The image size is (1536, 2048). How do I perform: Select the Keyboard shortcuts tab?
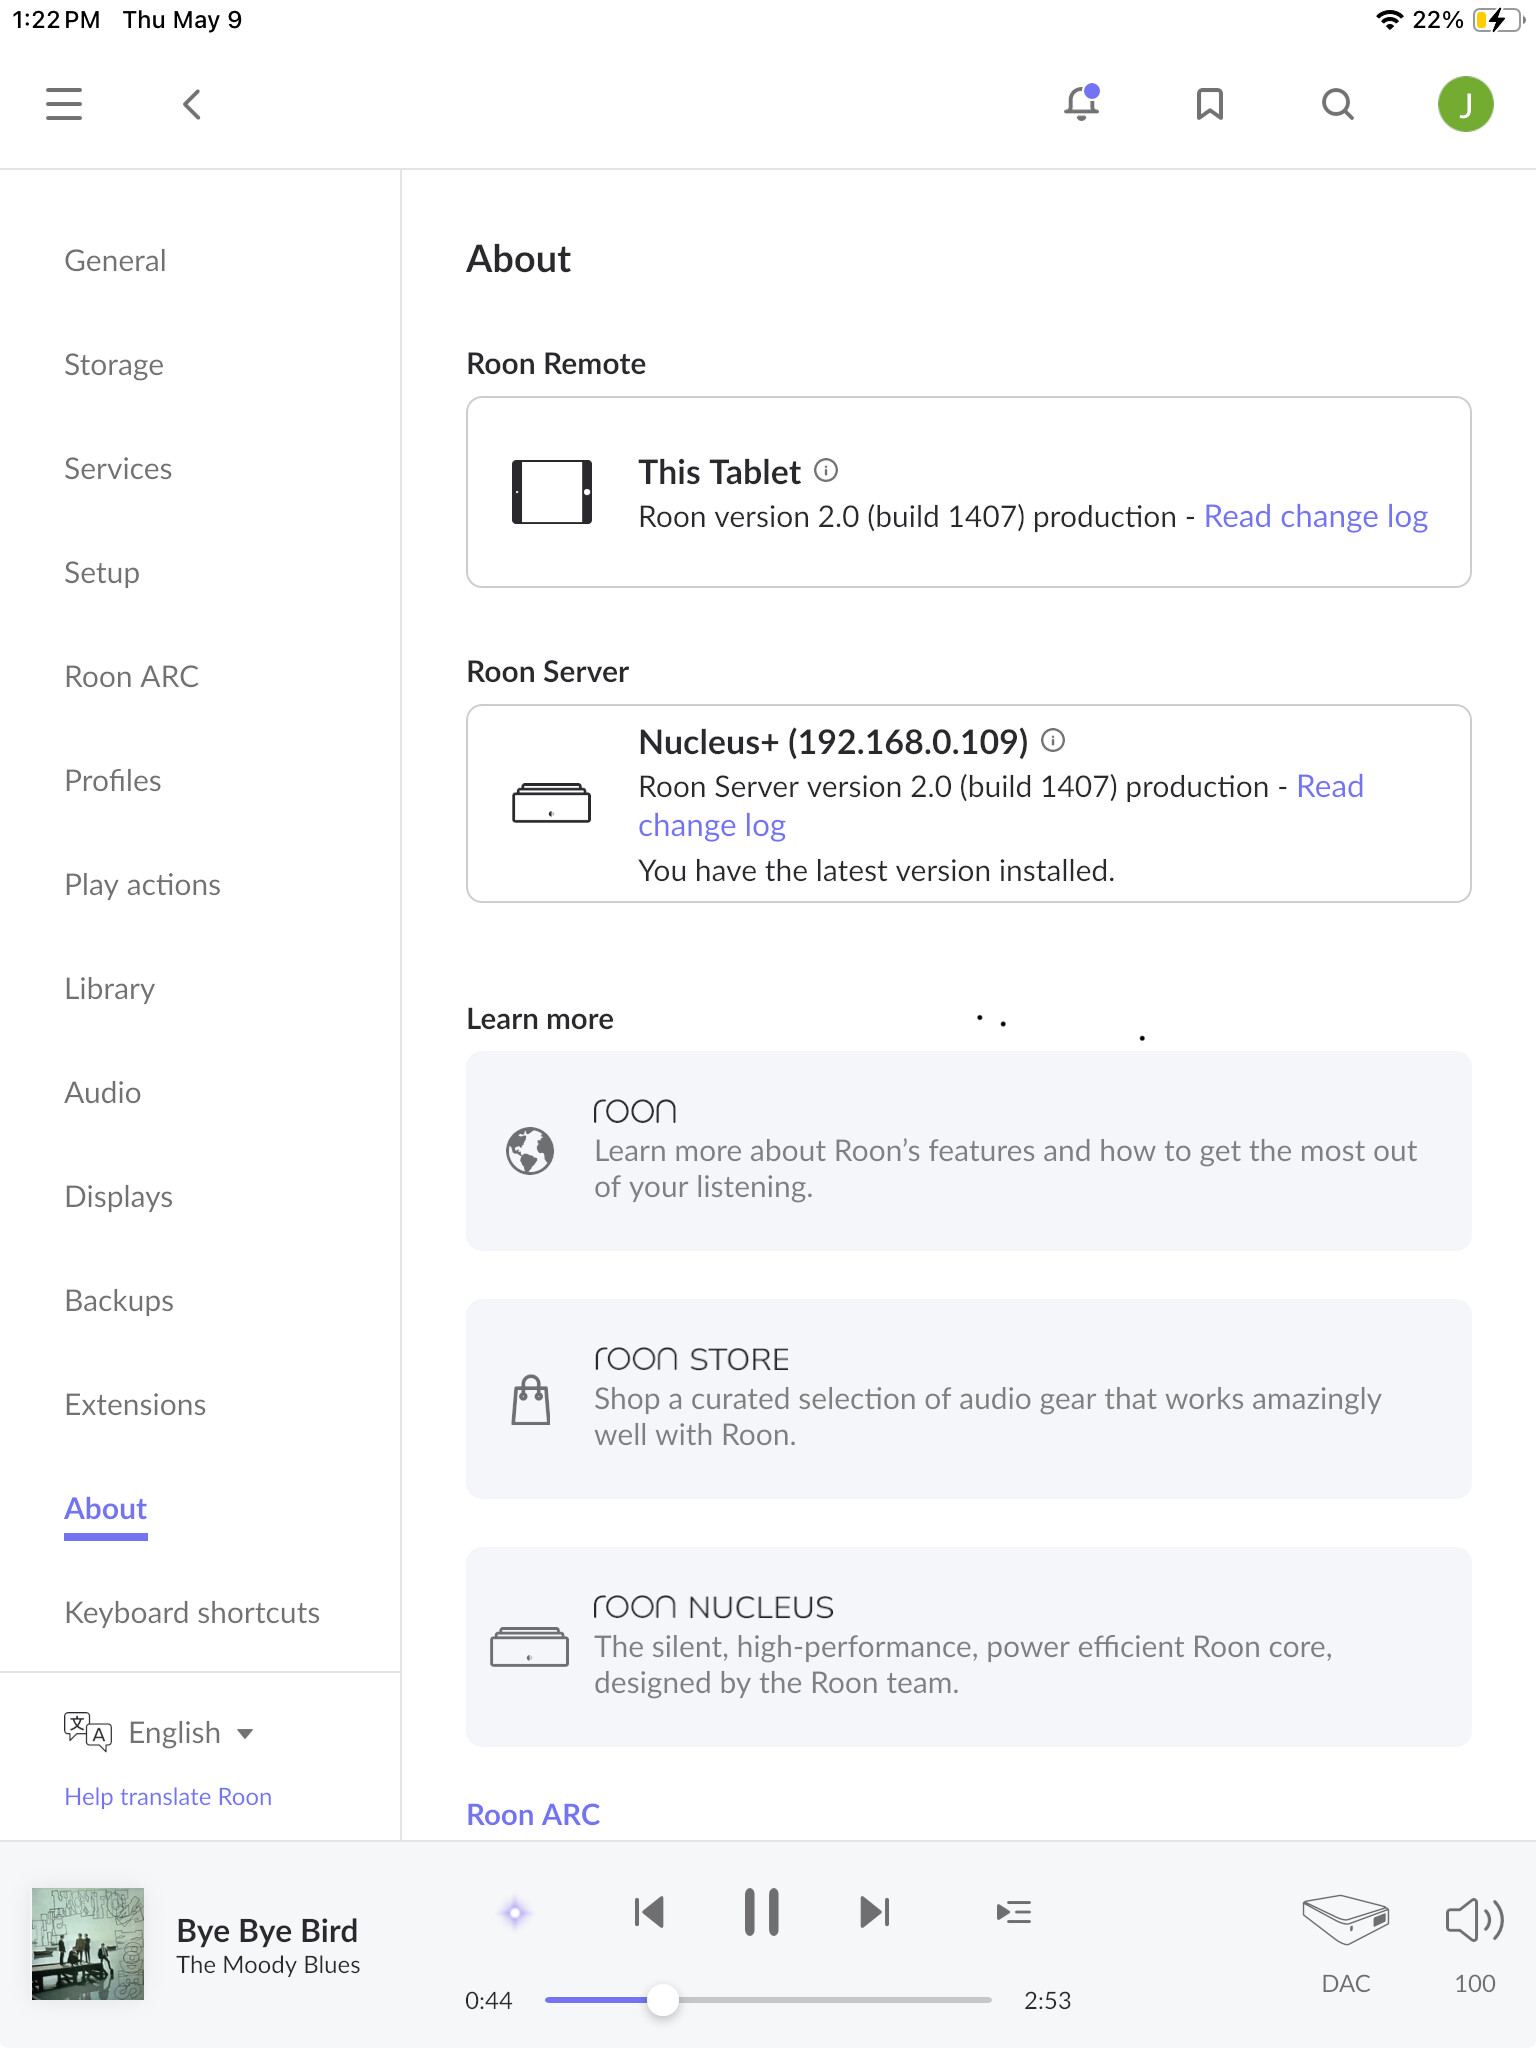tap(192, 1612)
